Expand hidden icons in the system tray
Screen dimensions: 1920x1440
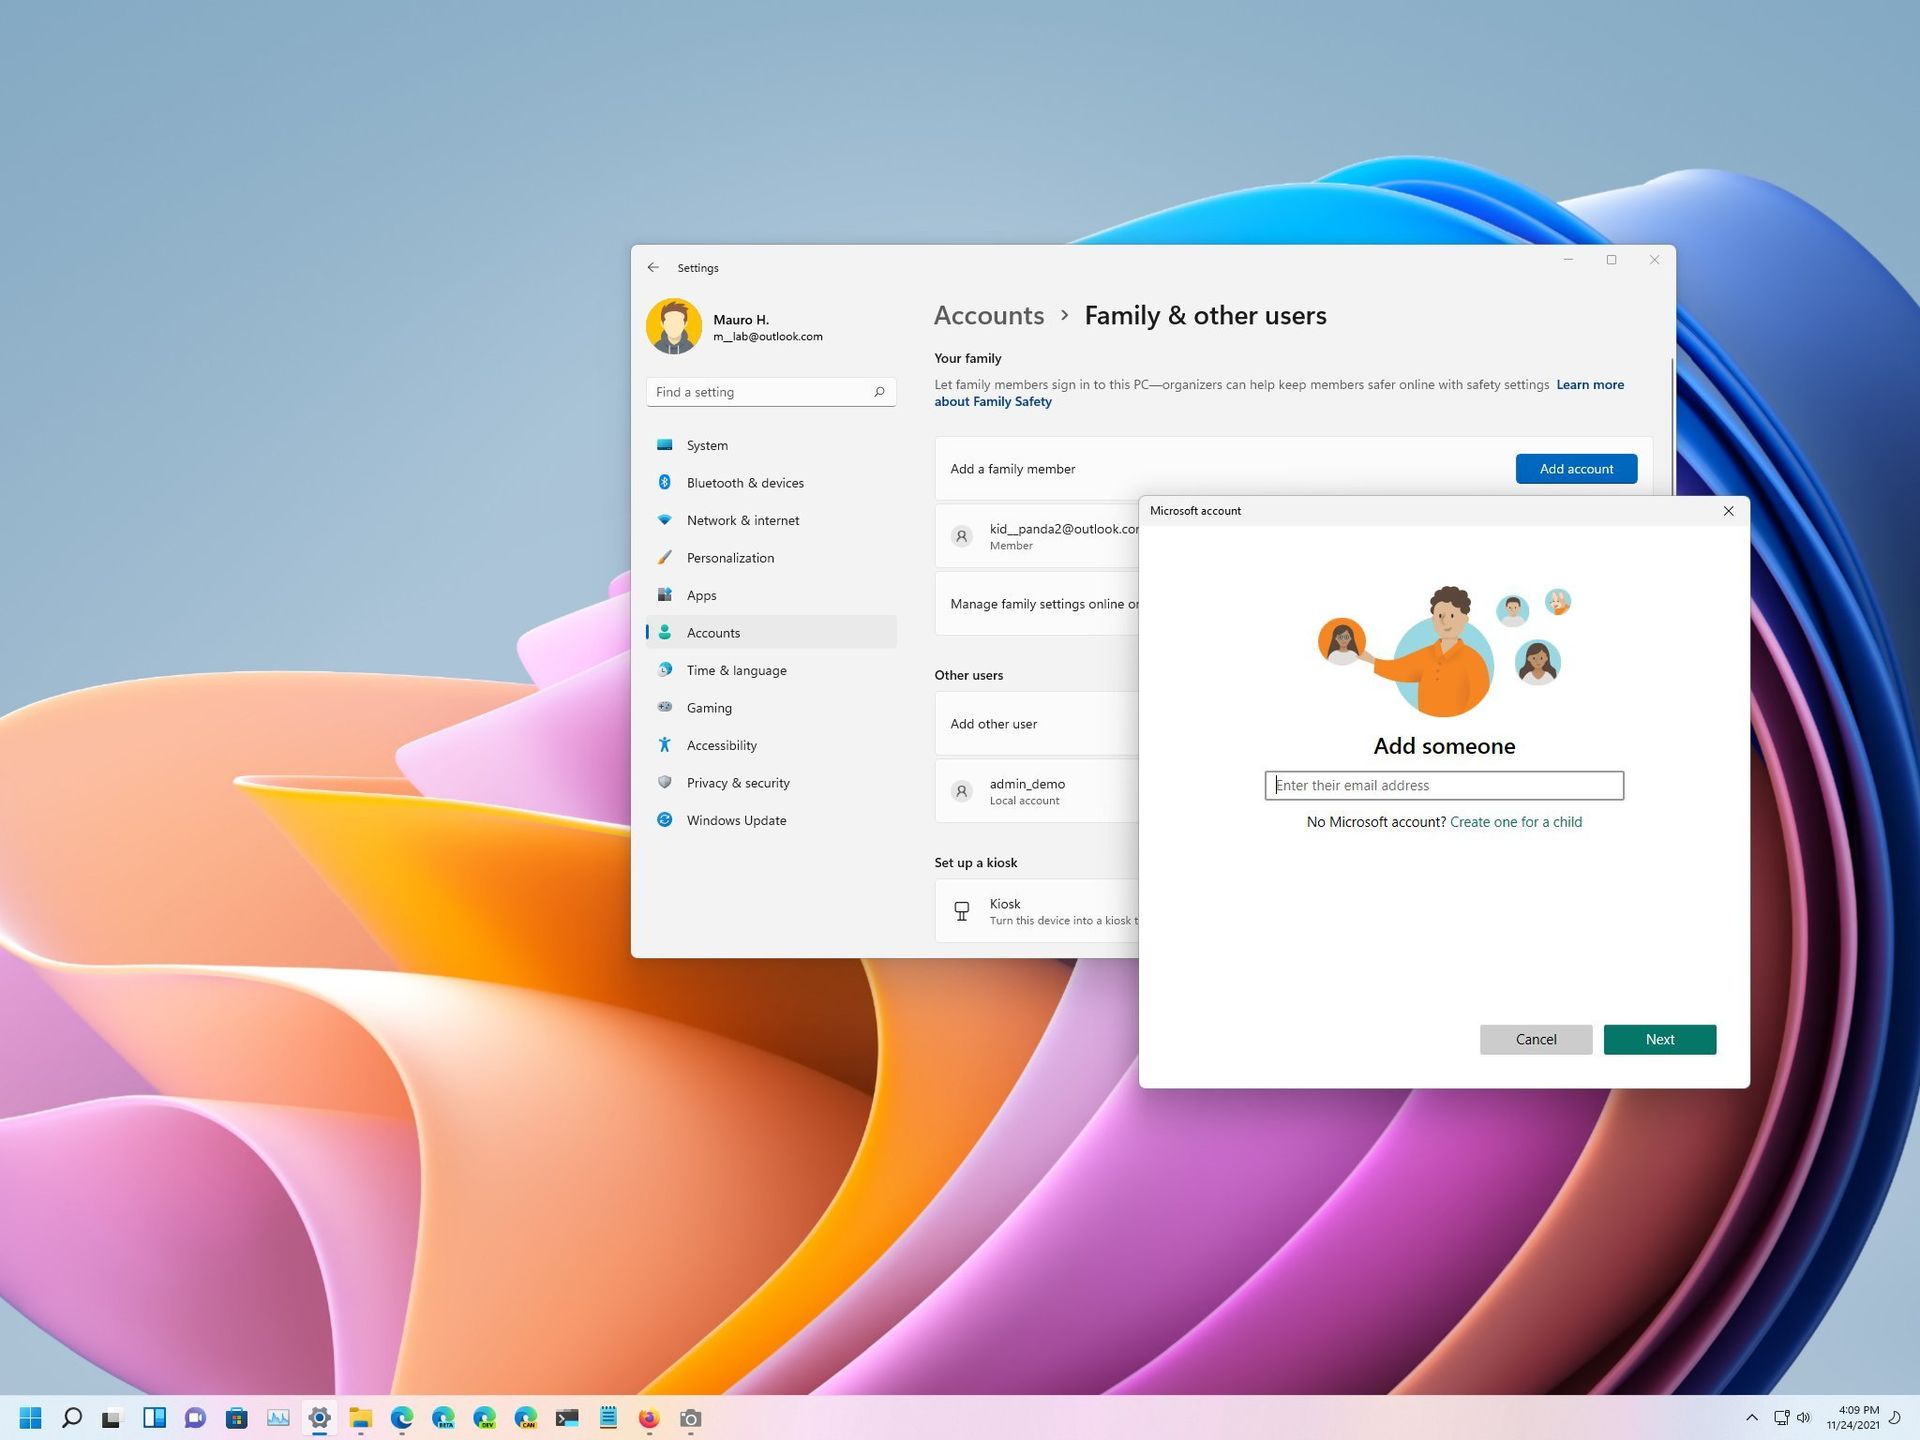(x=1752, y=1417)
